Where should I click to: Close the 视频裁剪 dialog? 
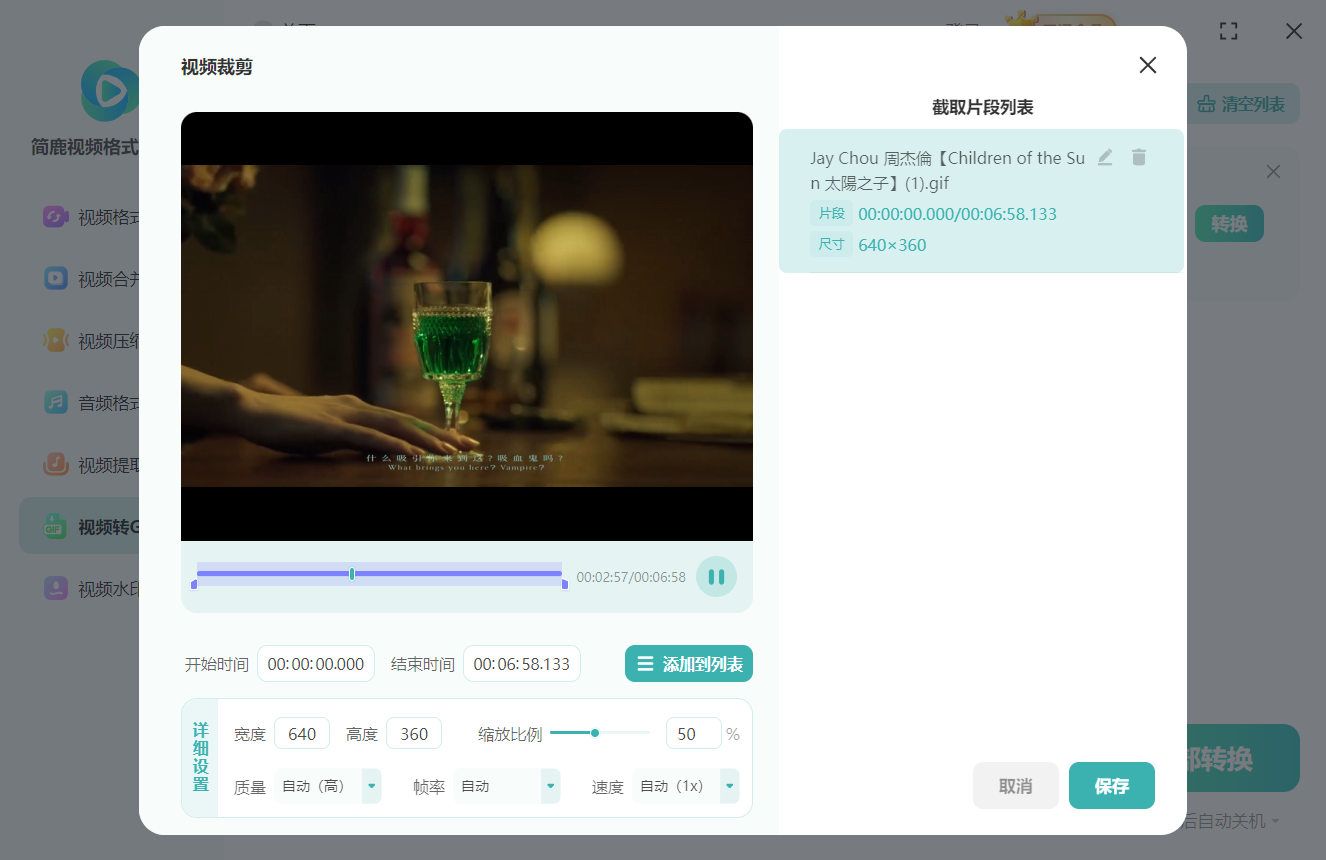click(1148, 65)
